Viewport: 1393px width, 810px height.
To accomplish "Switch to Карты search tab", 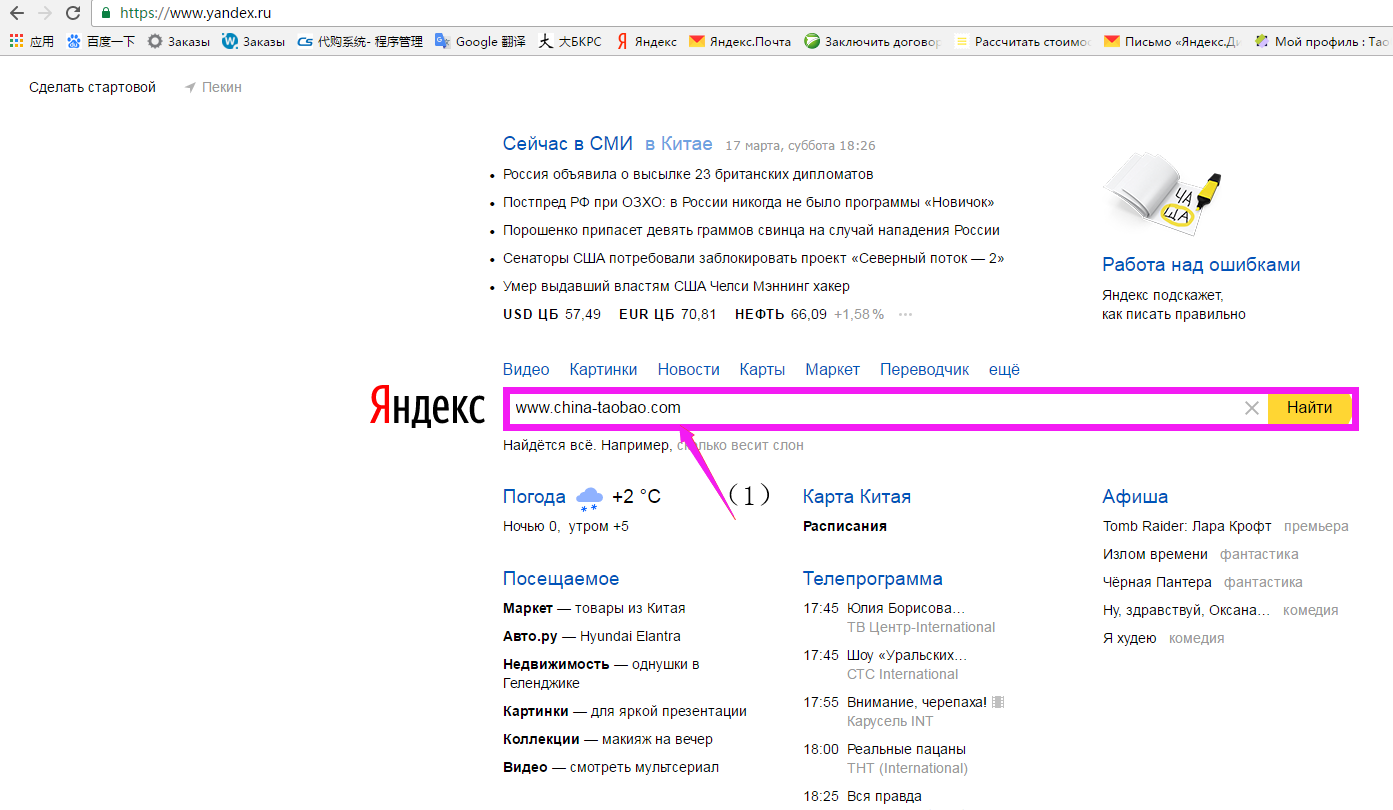I will pos(762,369).
